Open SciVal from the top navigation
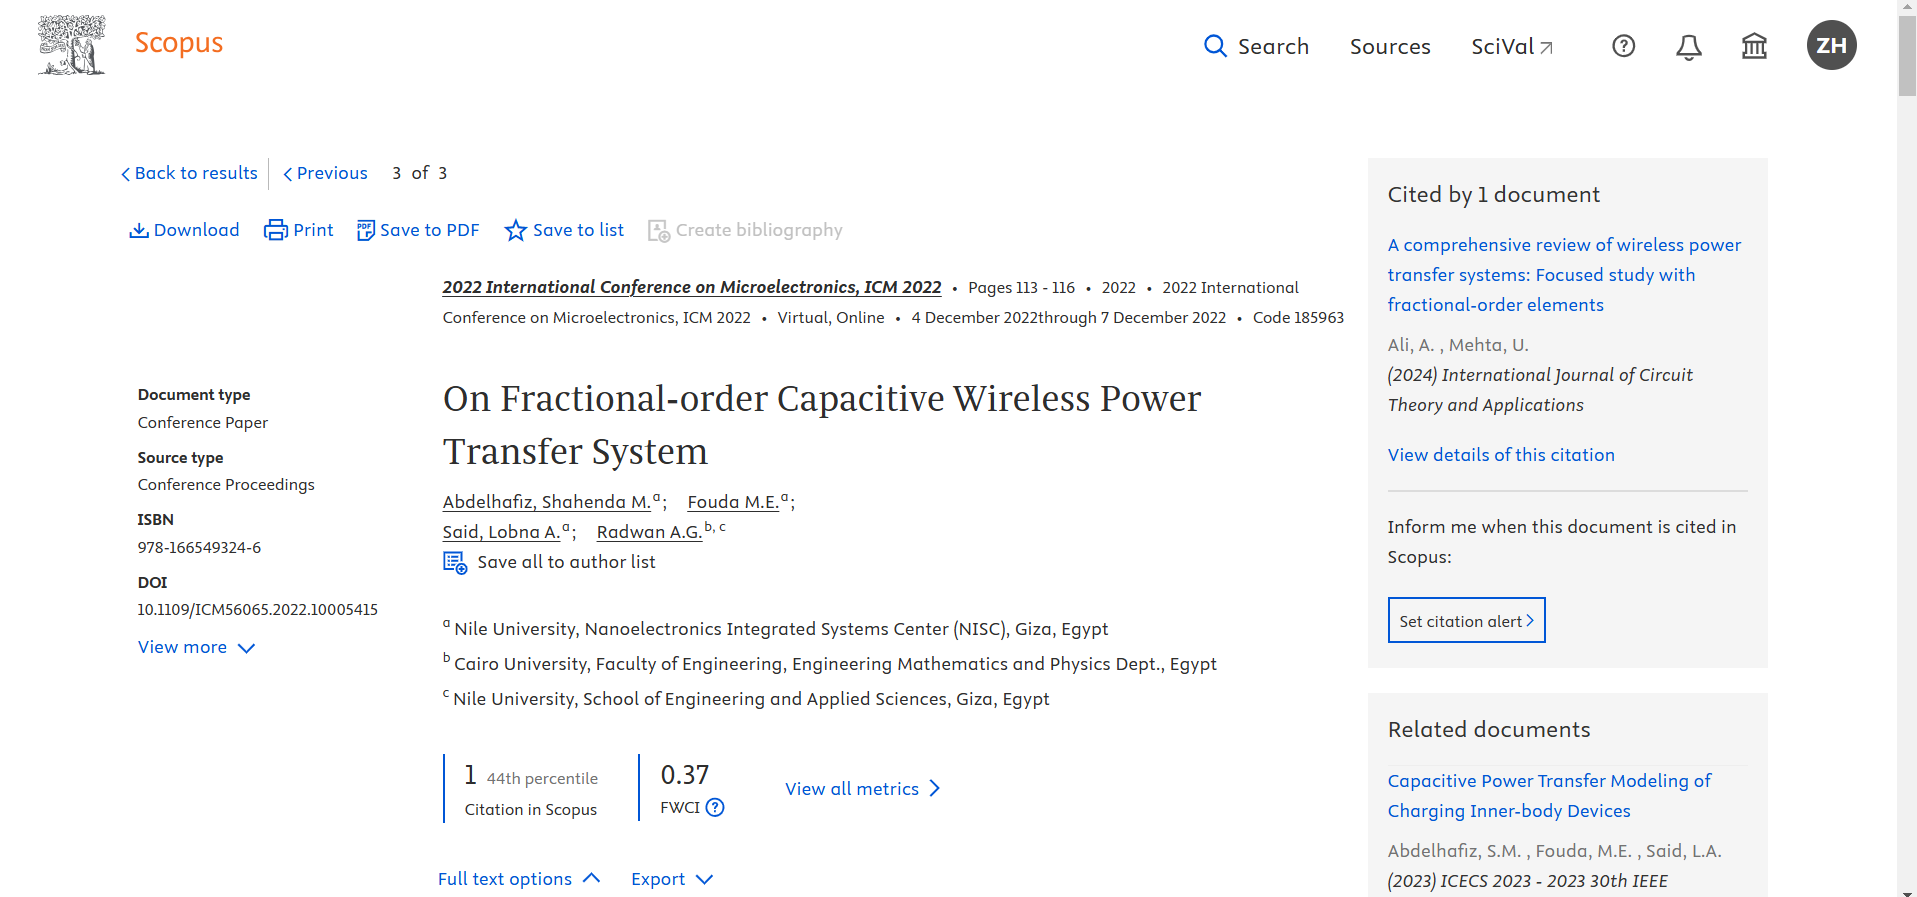 [1511, 47]
